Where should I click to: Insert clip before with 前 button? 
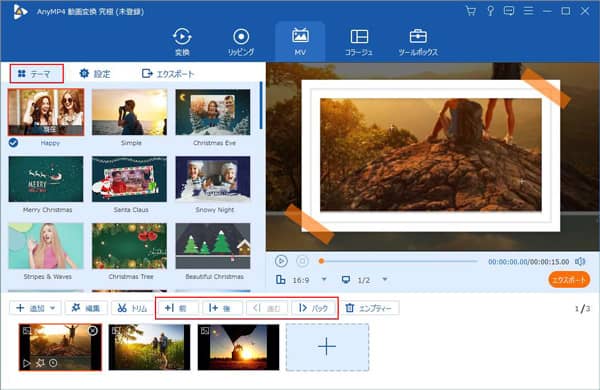178,308
